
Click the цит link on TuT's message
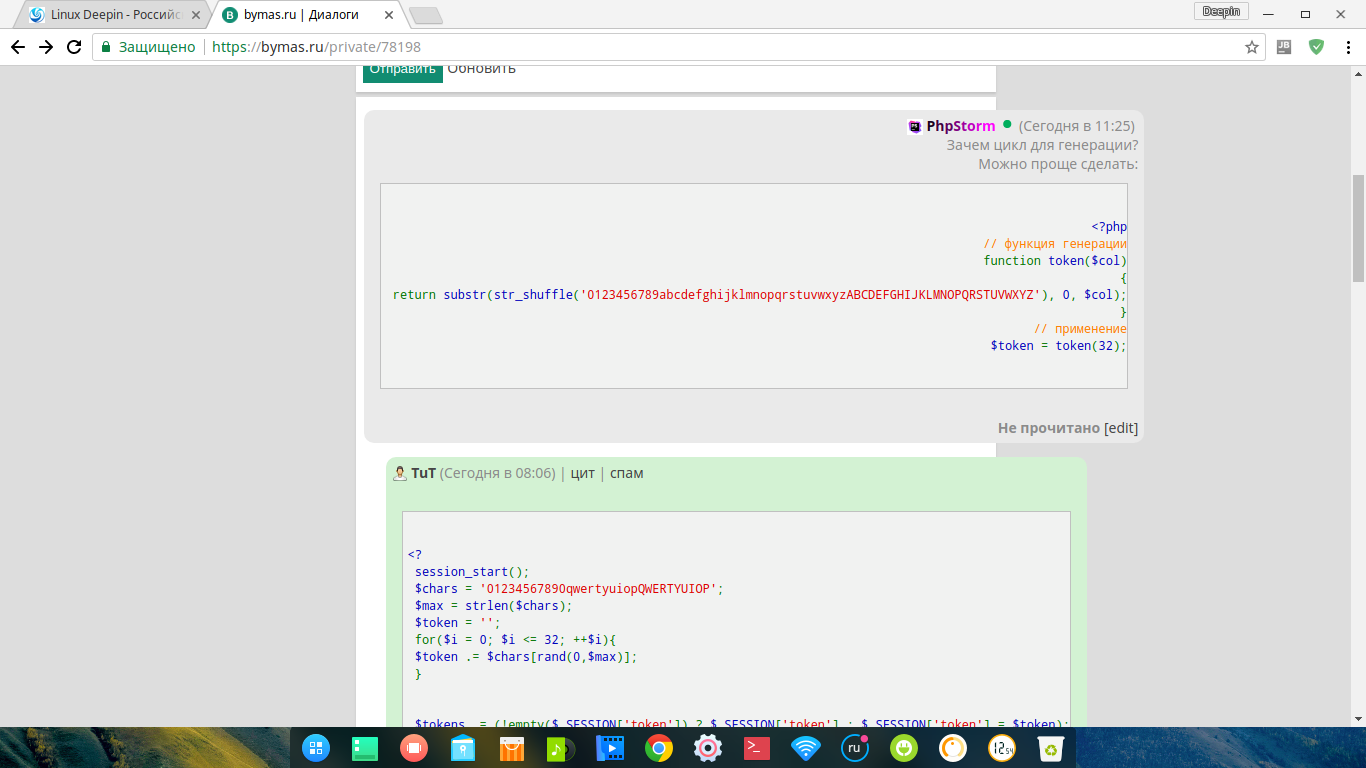coord(582,473)
